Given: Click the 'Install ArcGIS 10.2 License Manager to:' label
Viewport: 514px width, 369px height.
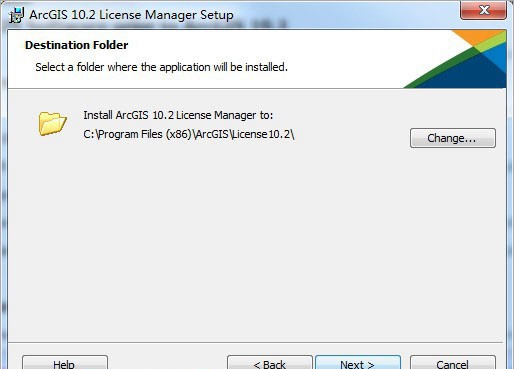Looking at the screenshot, I should 178,115.
